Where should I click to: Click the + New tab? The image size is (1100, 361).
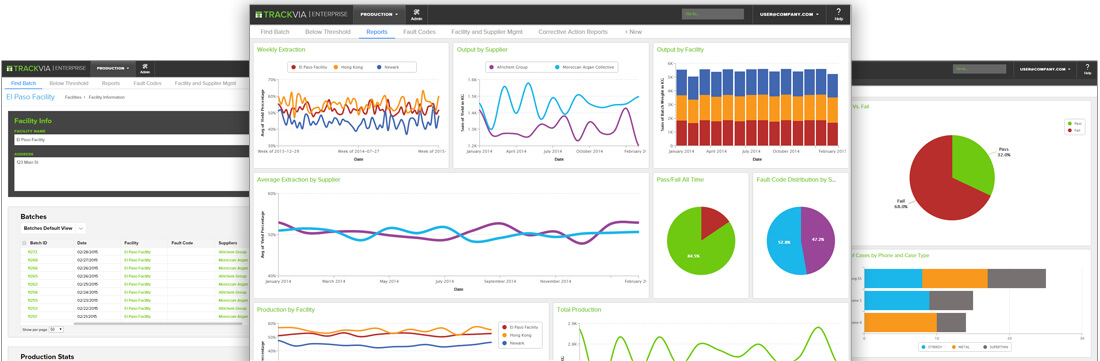[633, 32]
